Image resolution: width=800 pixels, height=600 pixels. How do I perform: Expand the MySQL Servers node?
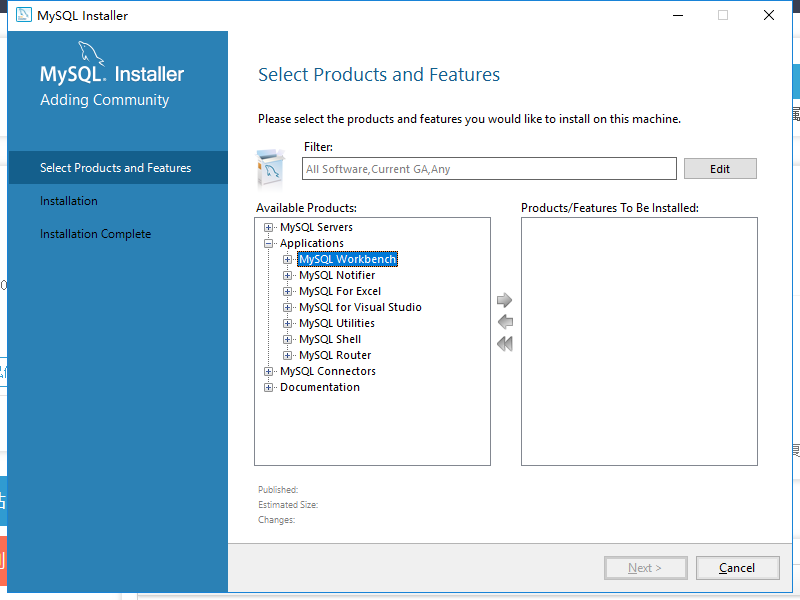point(268,228)
